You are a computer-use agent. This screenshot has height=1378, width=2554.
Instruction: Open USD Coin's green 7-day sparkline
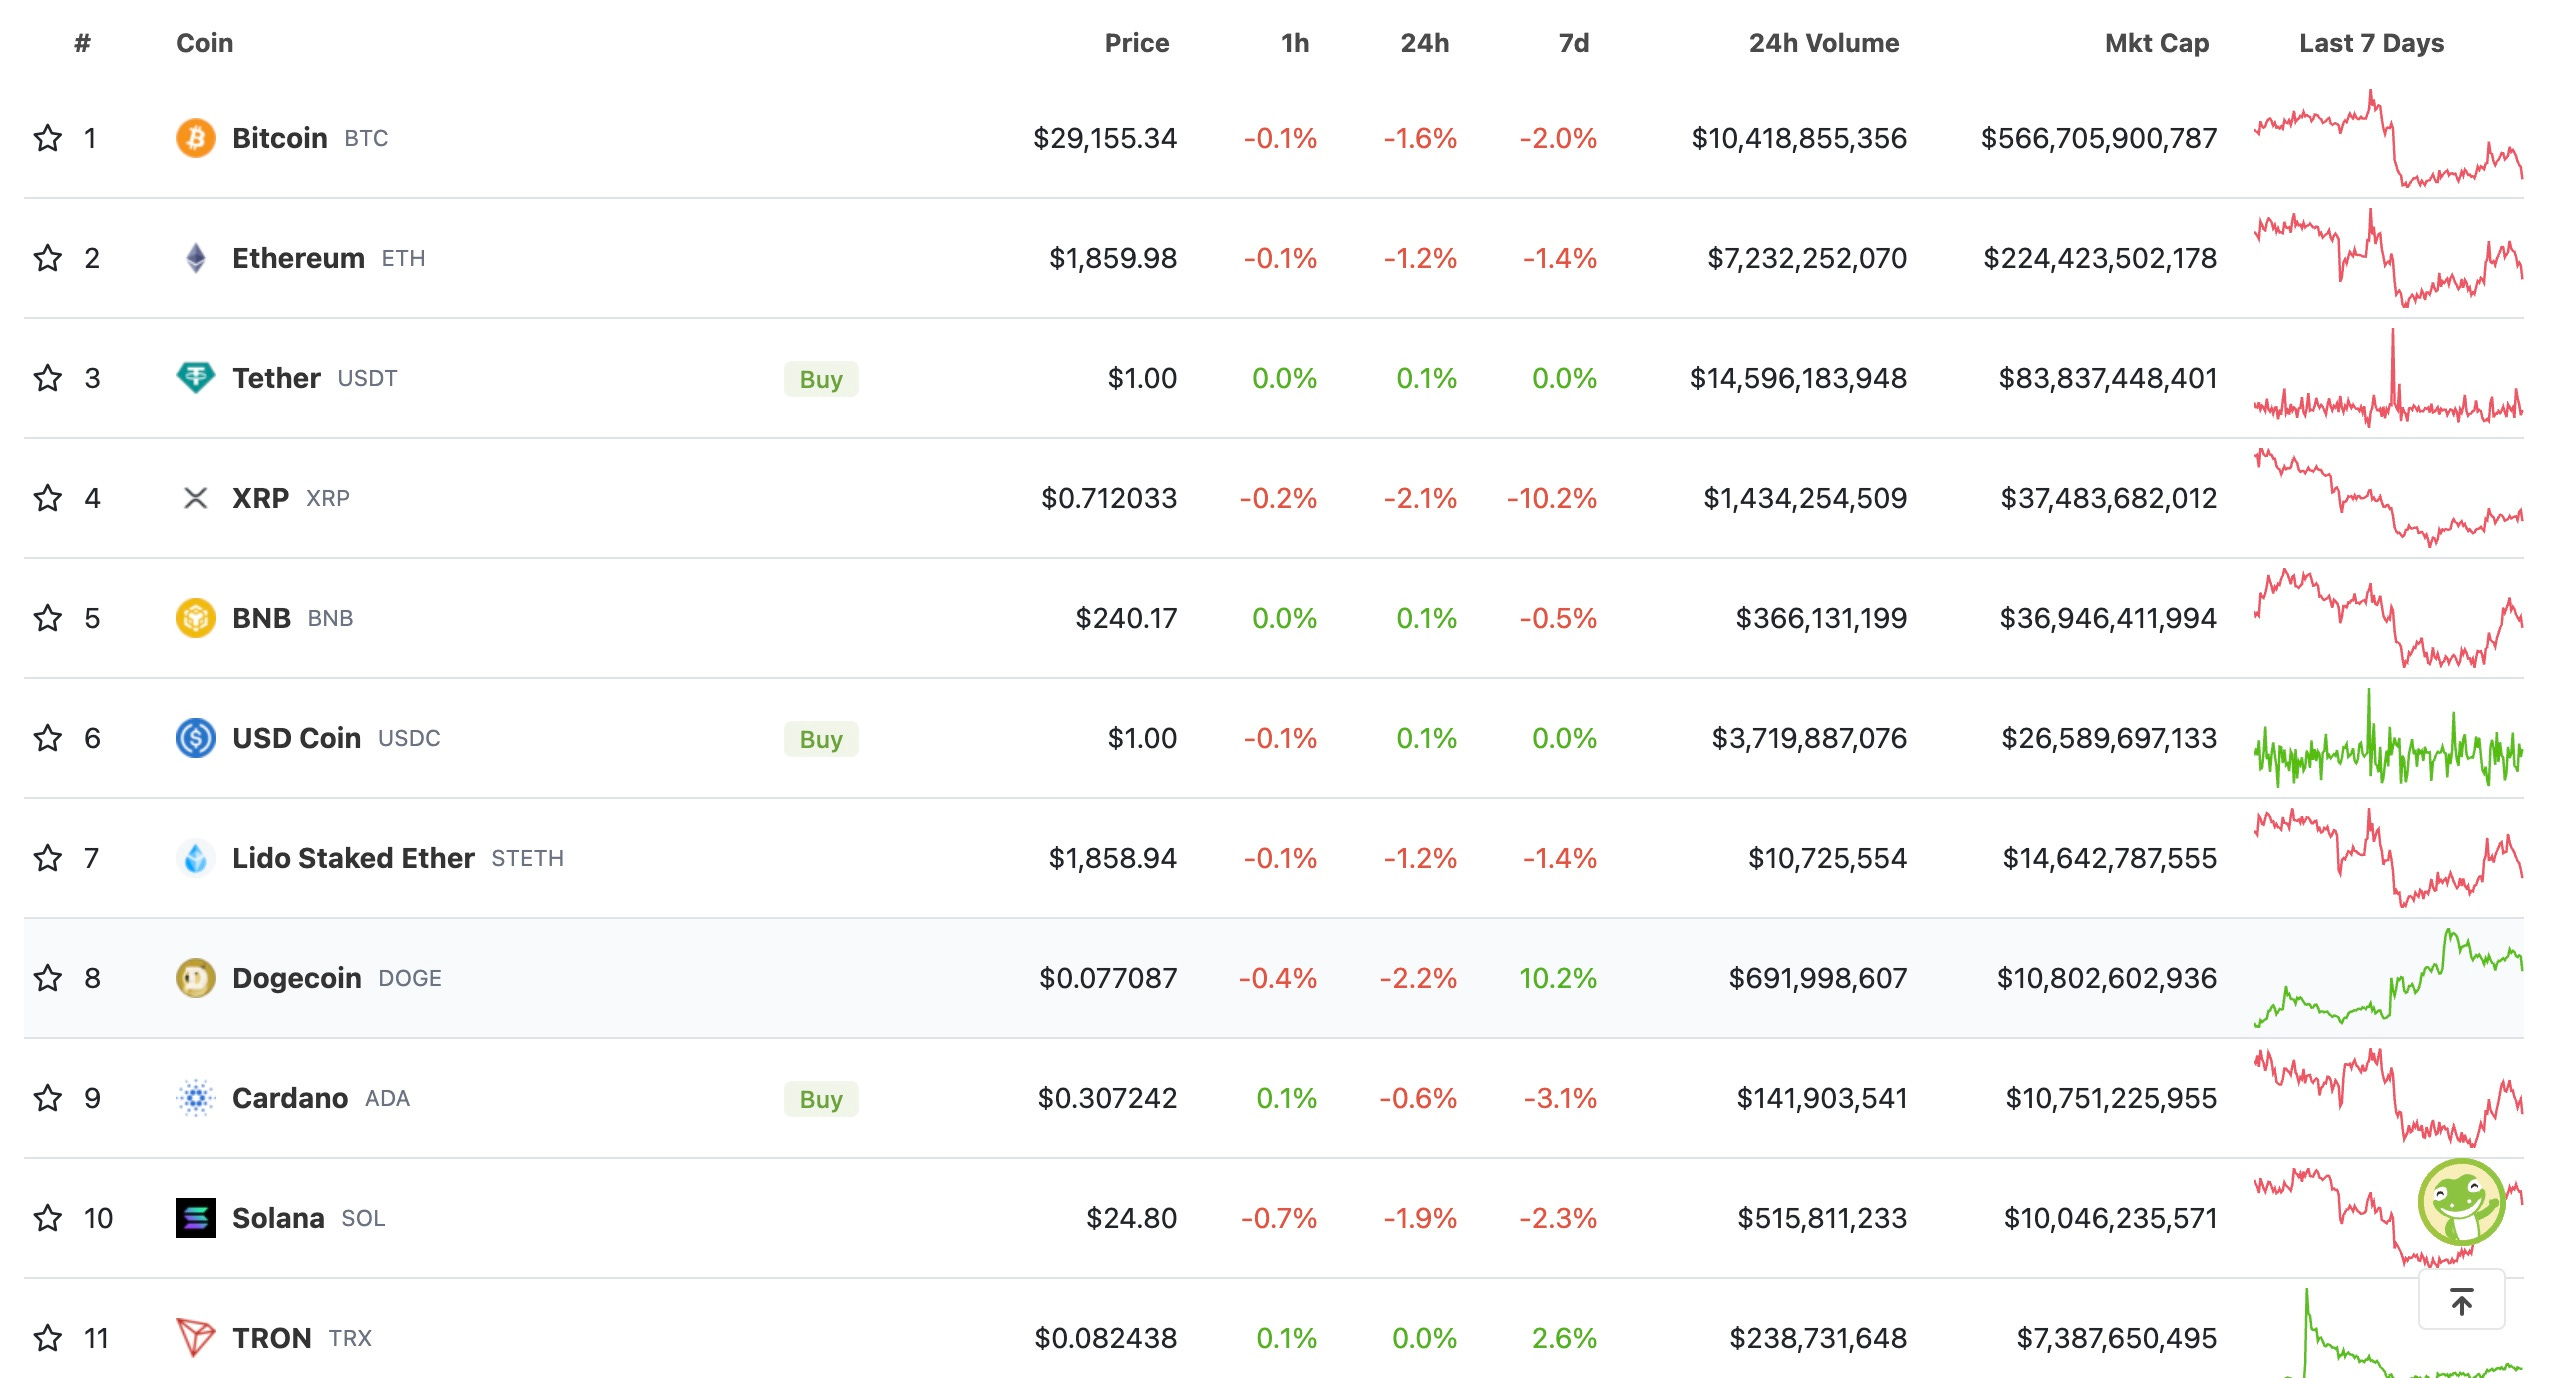pyautogui.click(x=2388, y=738)
